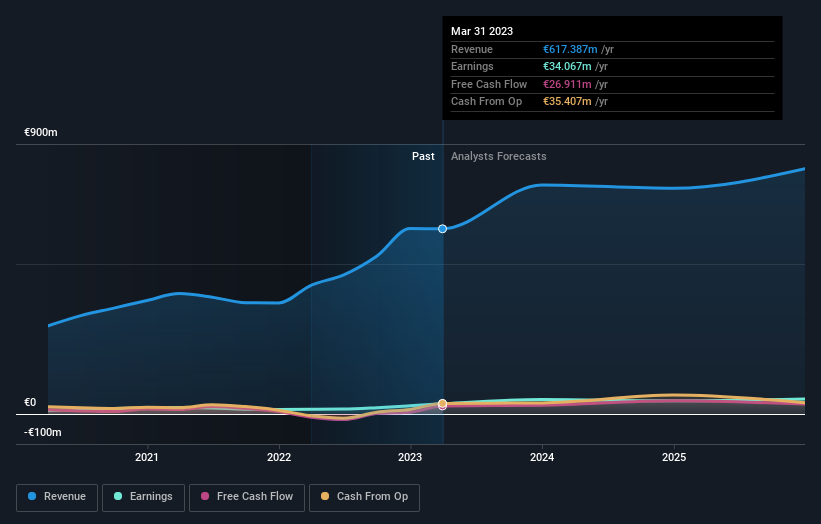Click the €900m y-axis label

click(41, 132)
